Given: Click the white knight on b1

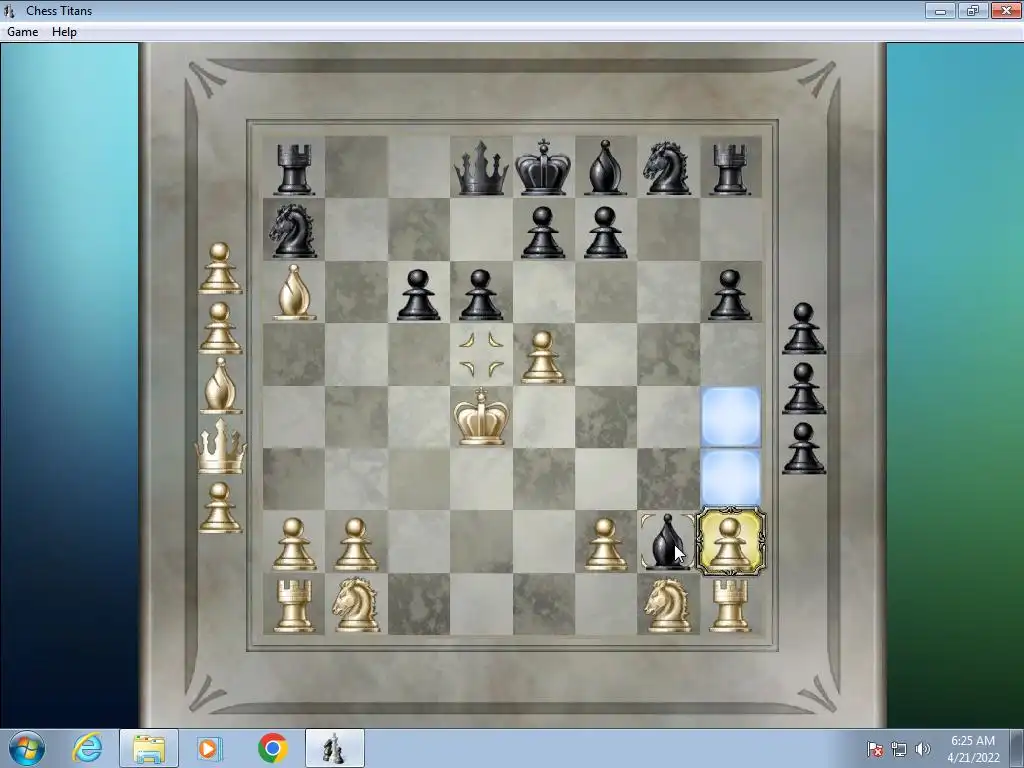Looking at the screenshot, I should pos(356,605).
